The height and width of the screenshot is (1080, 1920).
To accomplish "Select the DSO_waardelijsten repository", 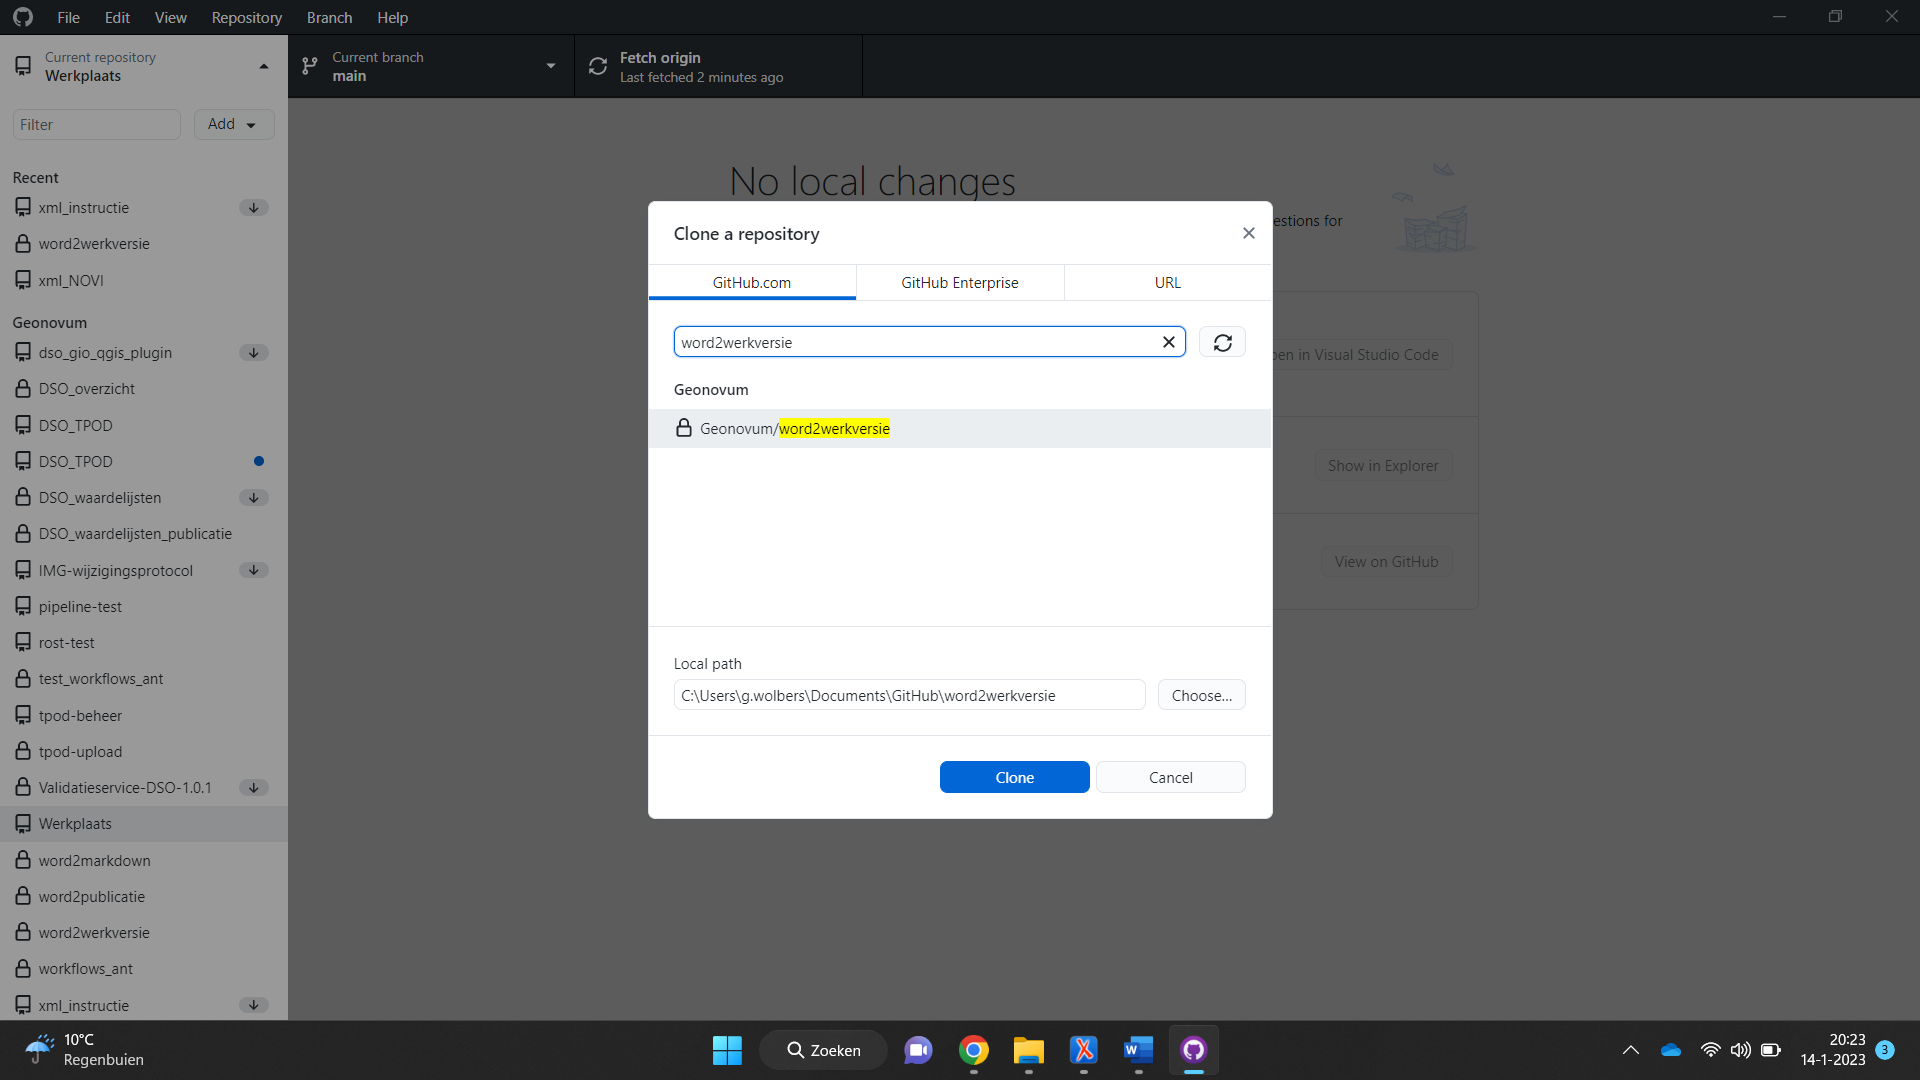I will (144, 498).
